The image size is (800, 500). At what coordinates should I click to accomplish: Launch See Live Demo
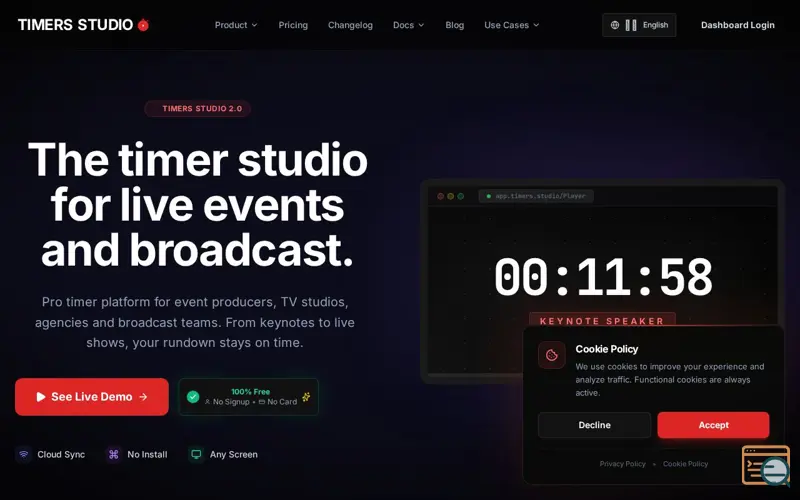pyautogui.click(x=92, y=396)
